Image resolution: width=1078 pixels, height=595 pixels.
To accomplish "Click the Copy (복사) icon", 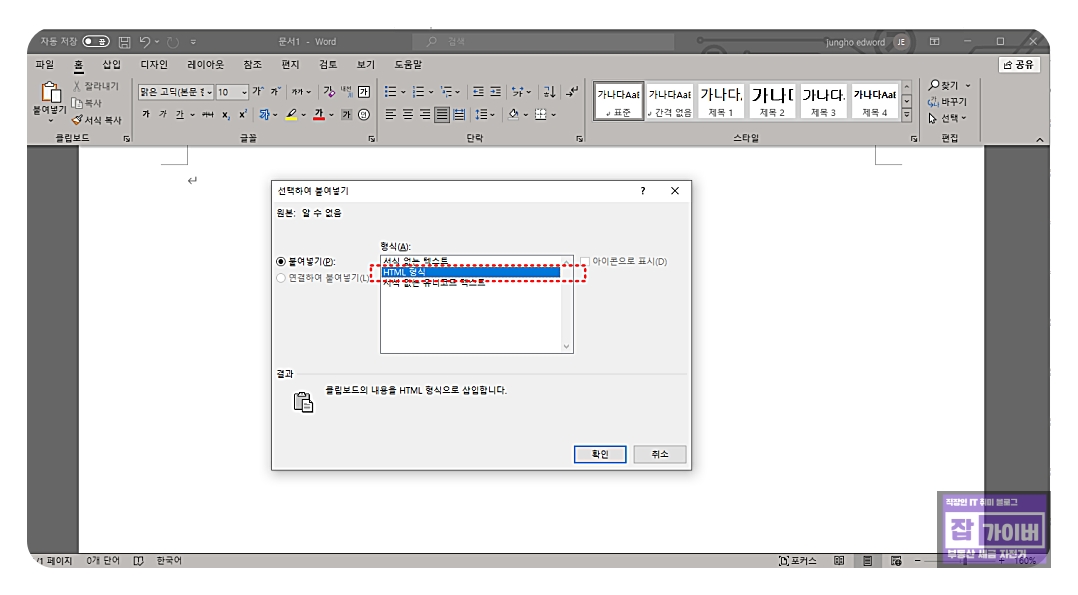I will (x=77, y=102).
